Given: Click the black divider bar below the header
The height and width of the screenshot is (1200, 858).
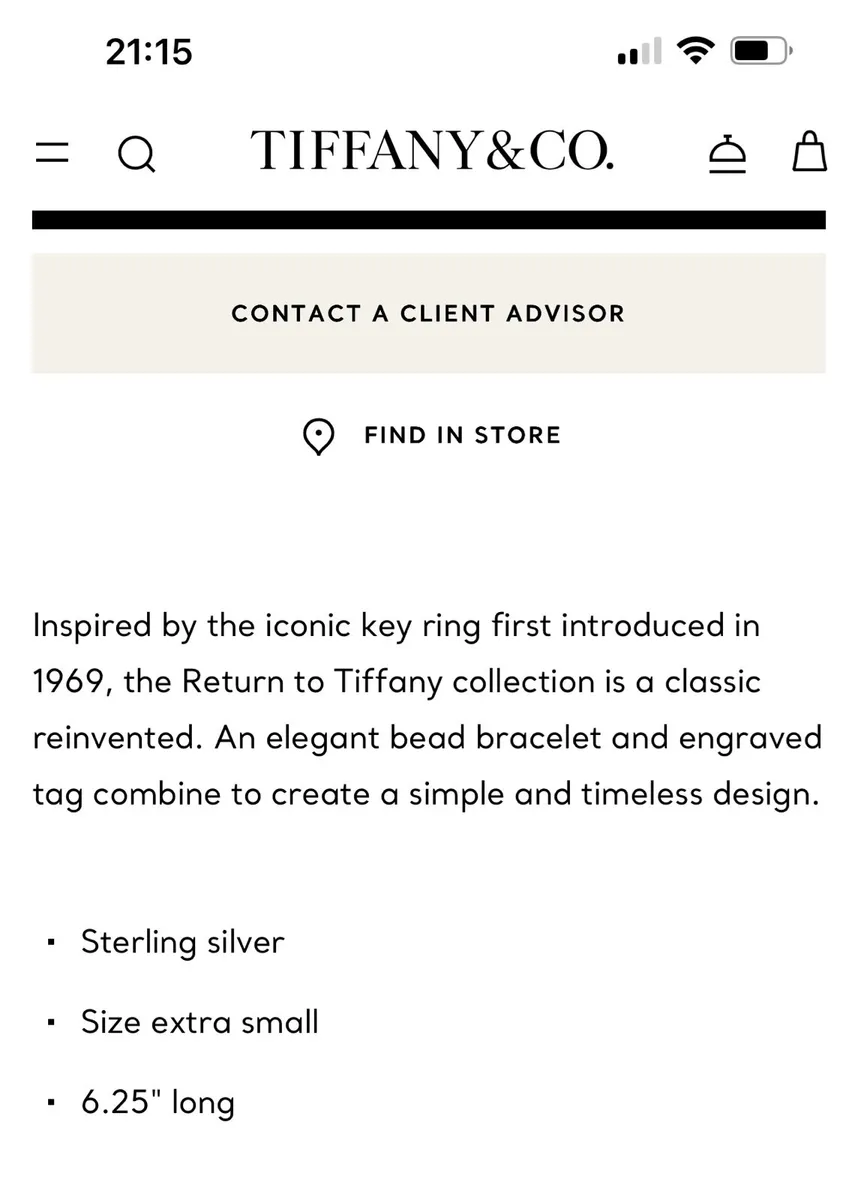Looking at the screenshot, I should [x=429, y=217].
